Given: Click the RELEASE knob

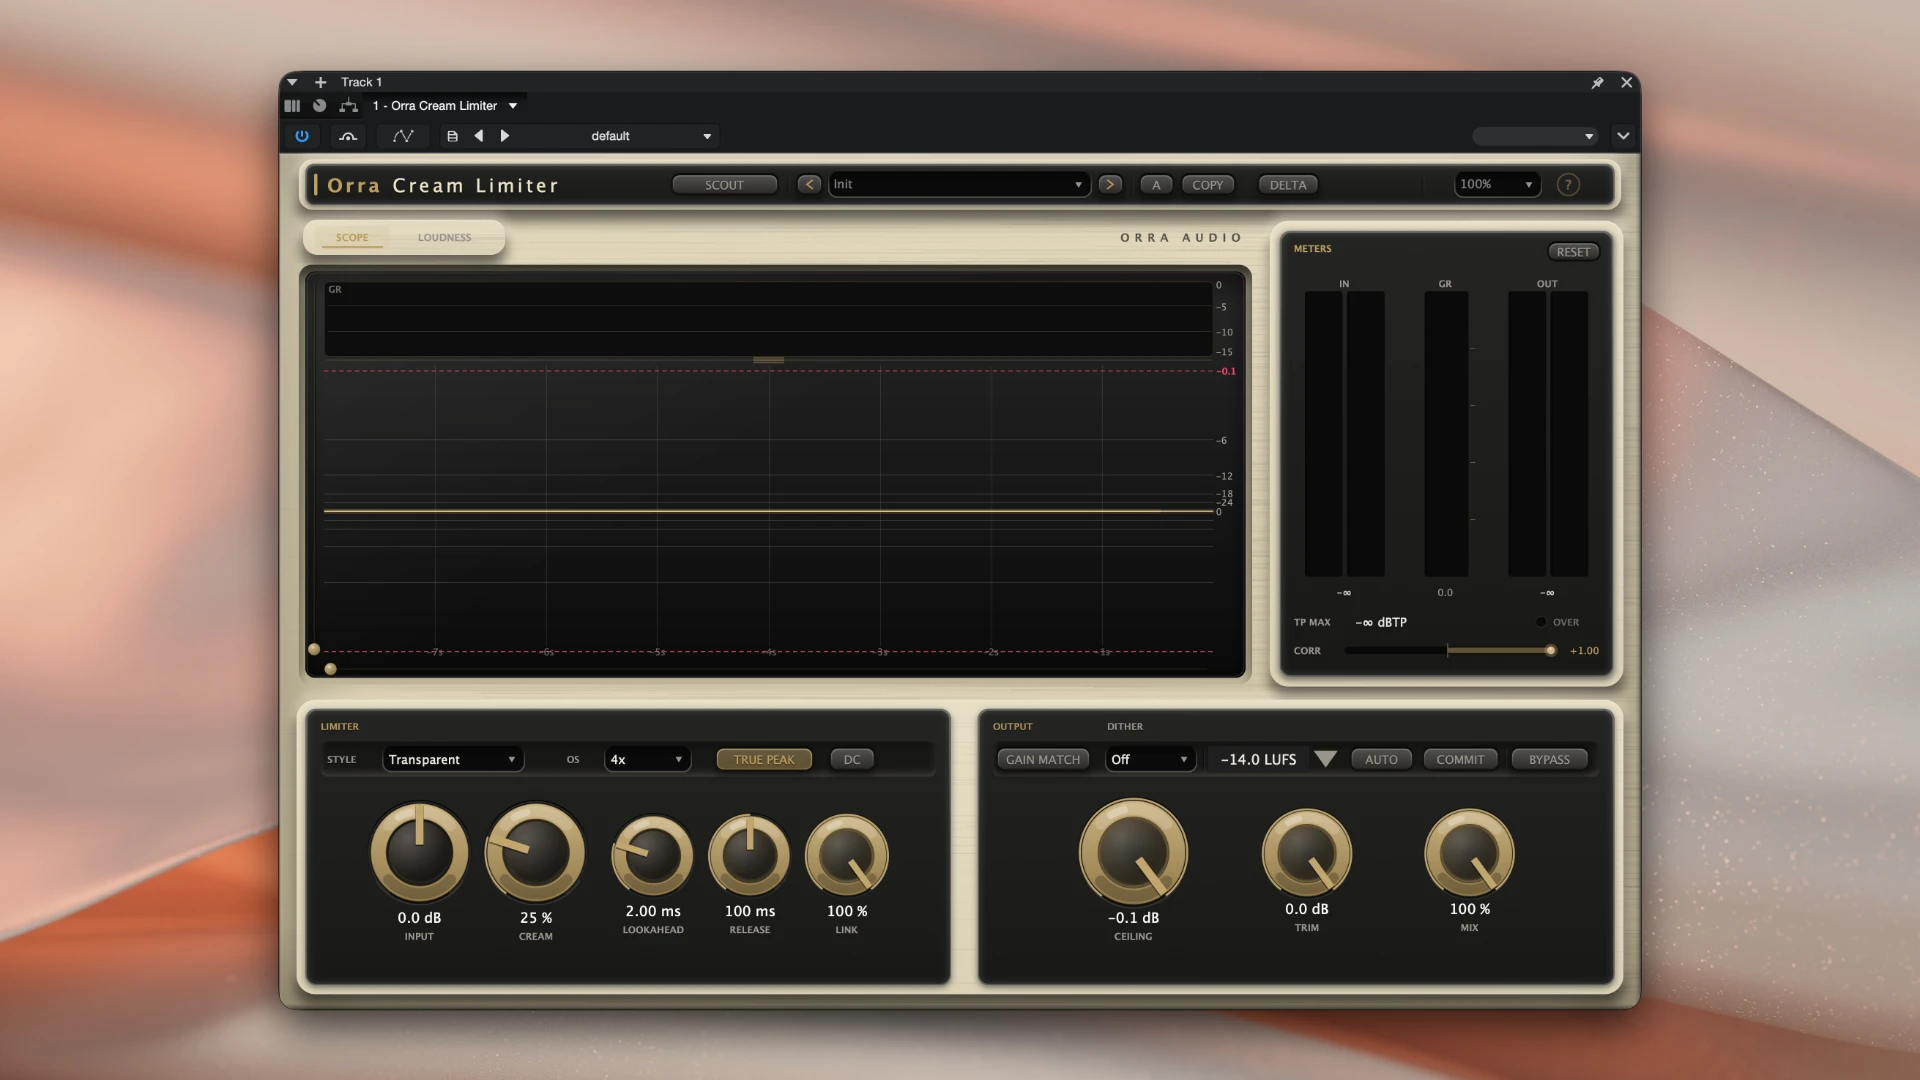Looking at the screenshot, I should 749,856.
